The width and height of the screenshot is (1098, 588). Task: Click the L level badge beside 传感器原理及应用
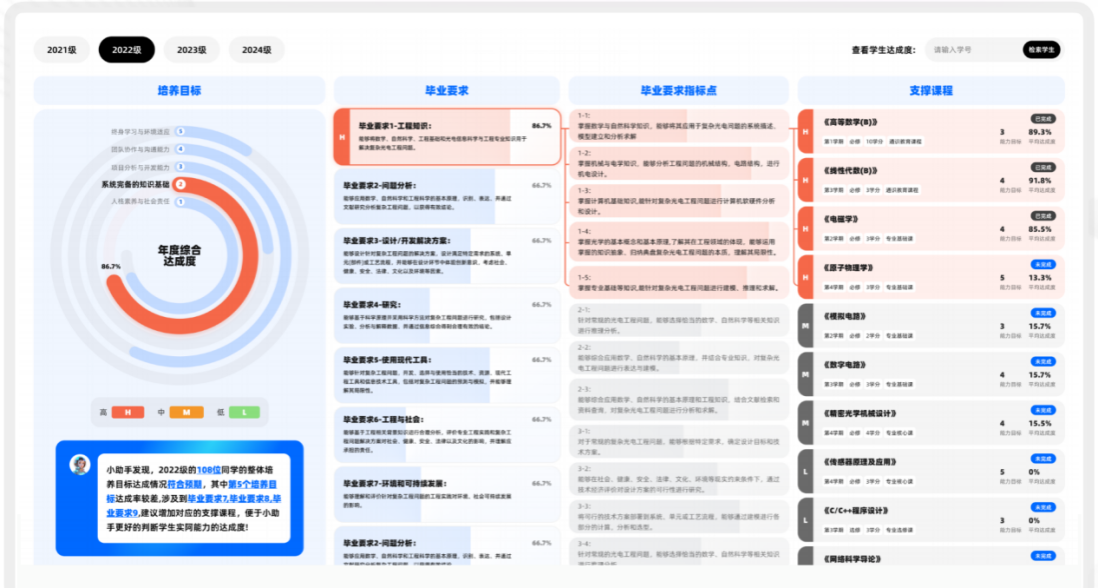coord(806,471)
